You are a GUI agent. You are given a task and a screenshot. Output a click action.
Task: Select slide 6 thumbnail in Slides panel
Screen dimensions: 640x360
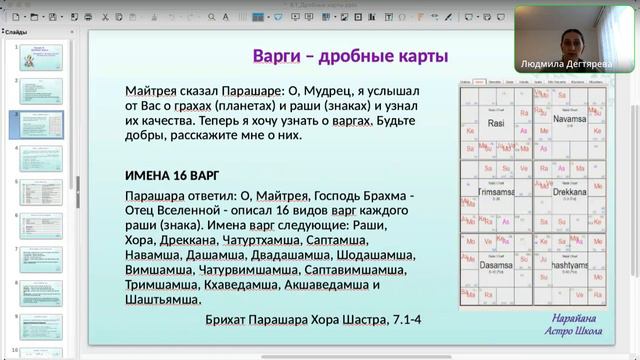pos(41,226)
